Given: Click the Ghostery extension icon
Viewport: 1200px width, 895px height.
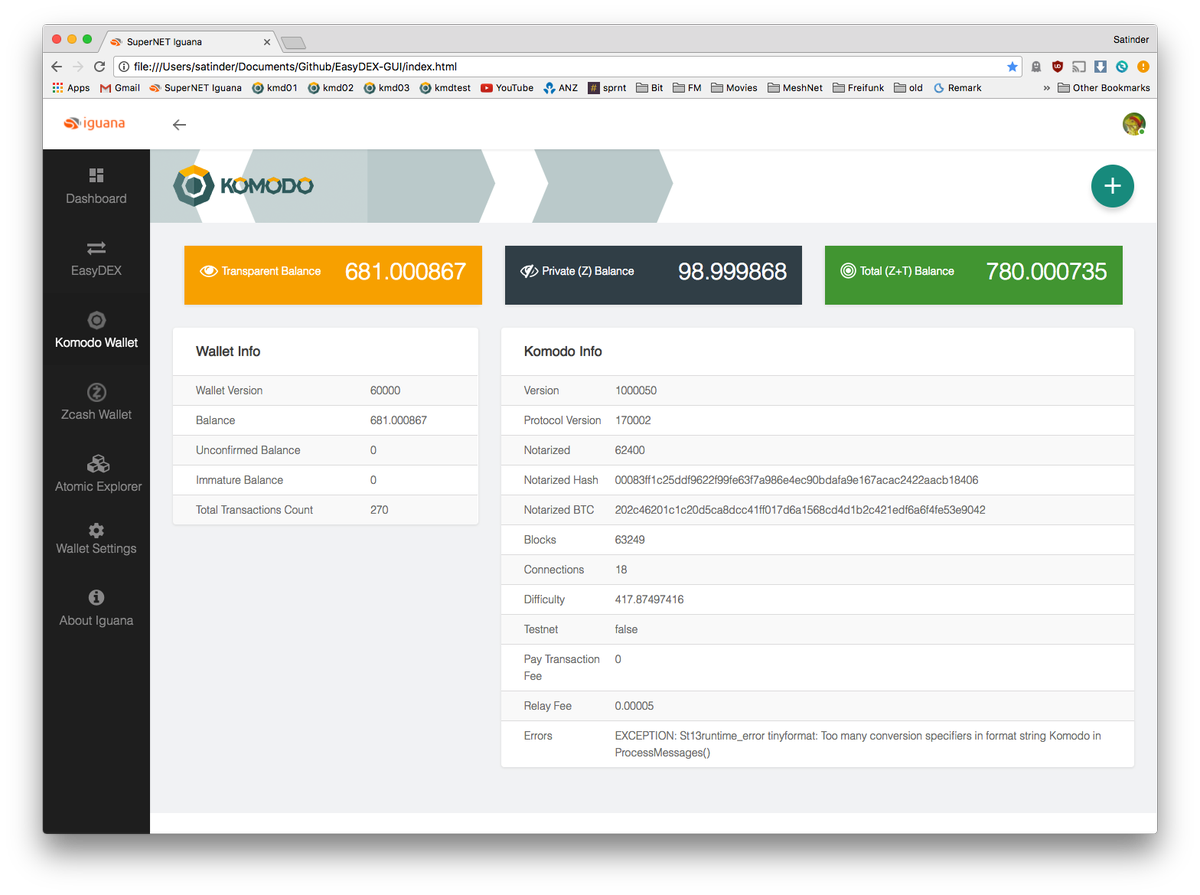Looking at the screenshot, I should coord(1036,67).
